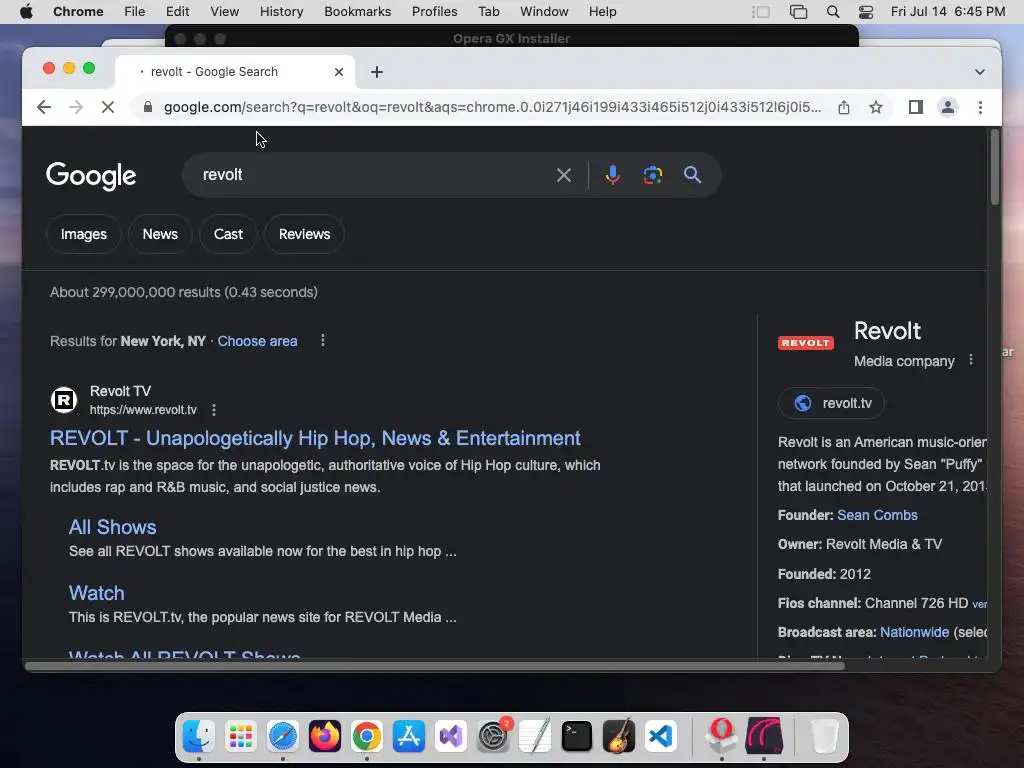Filter results by Cast

pos(228,234)
